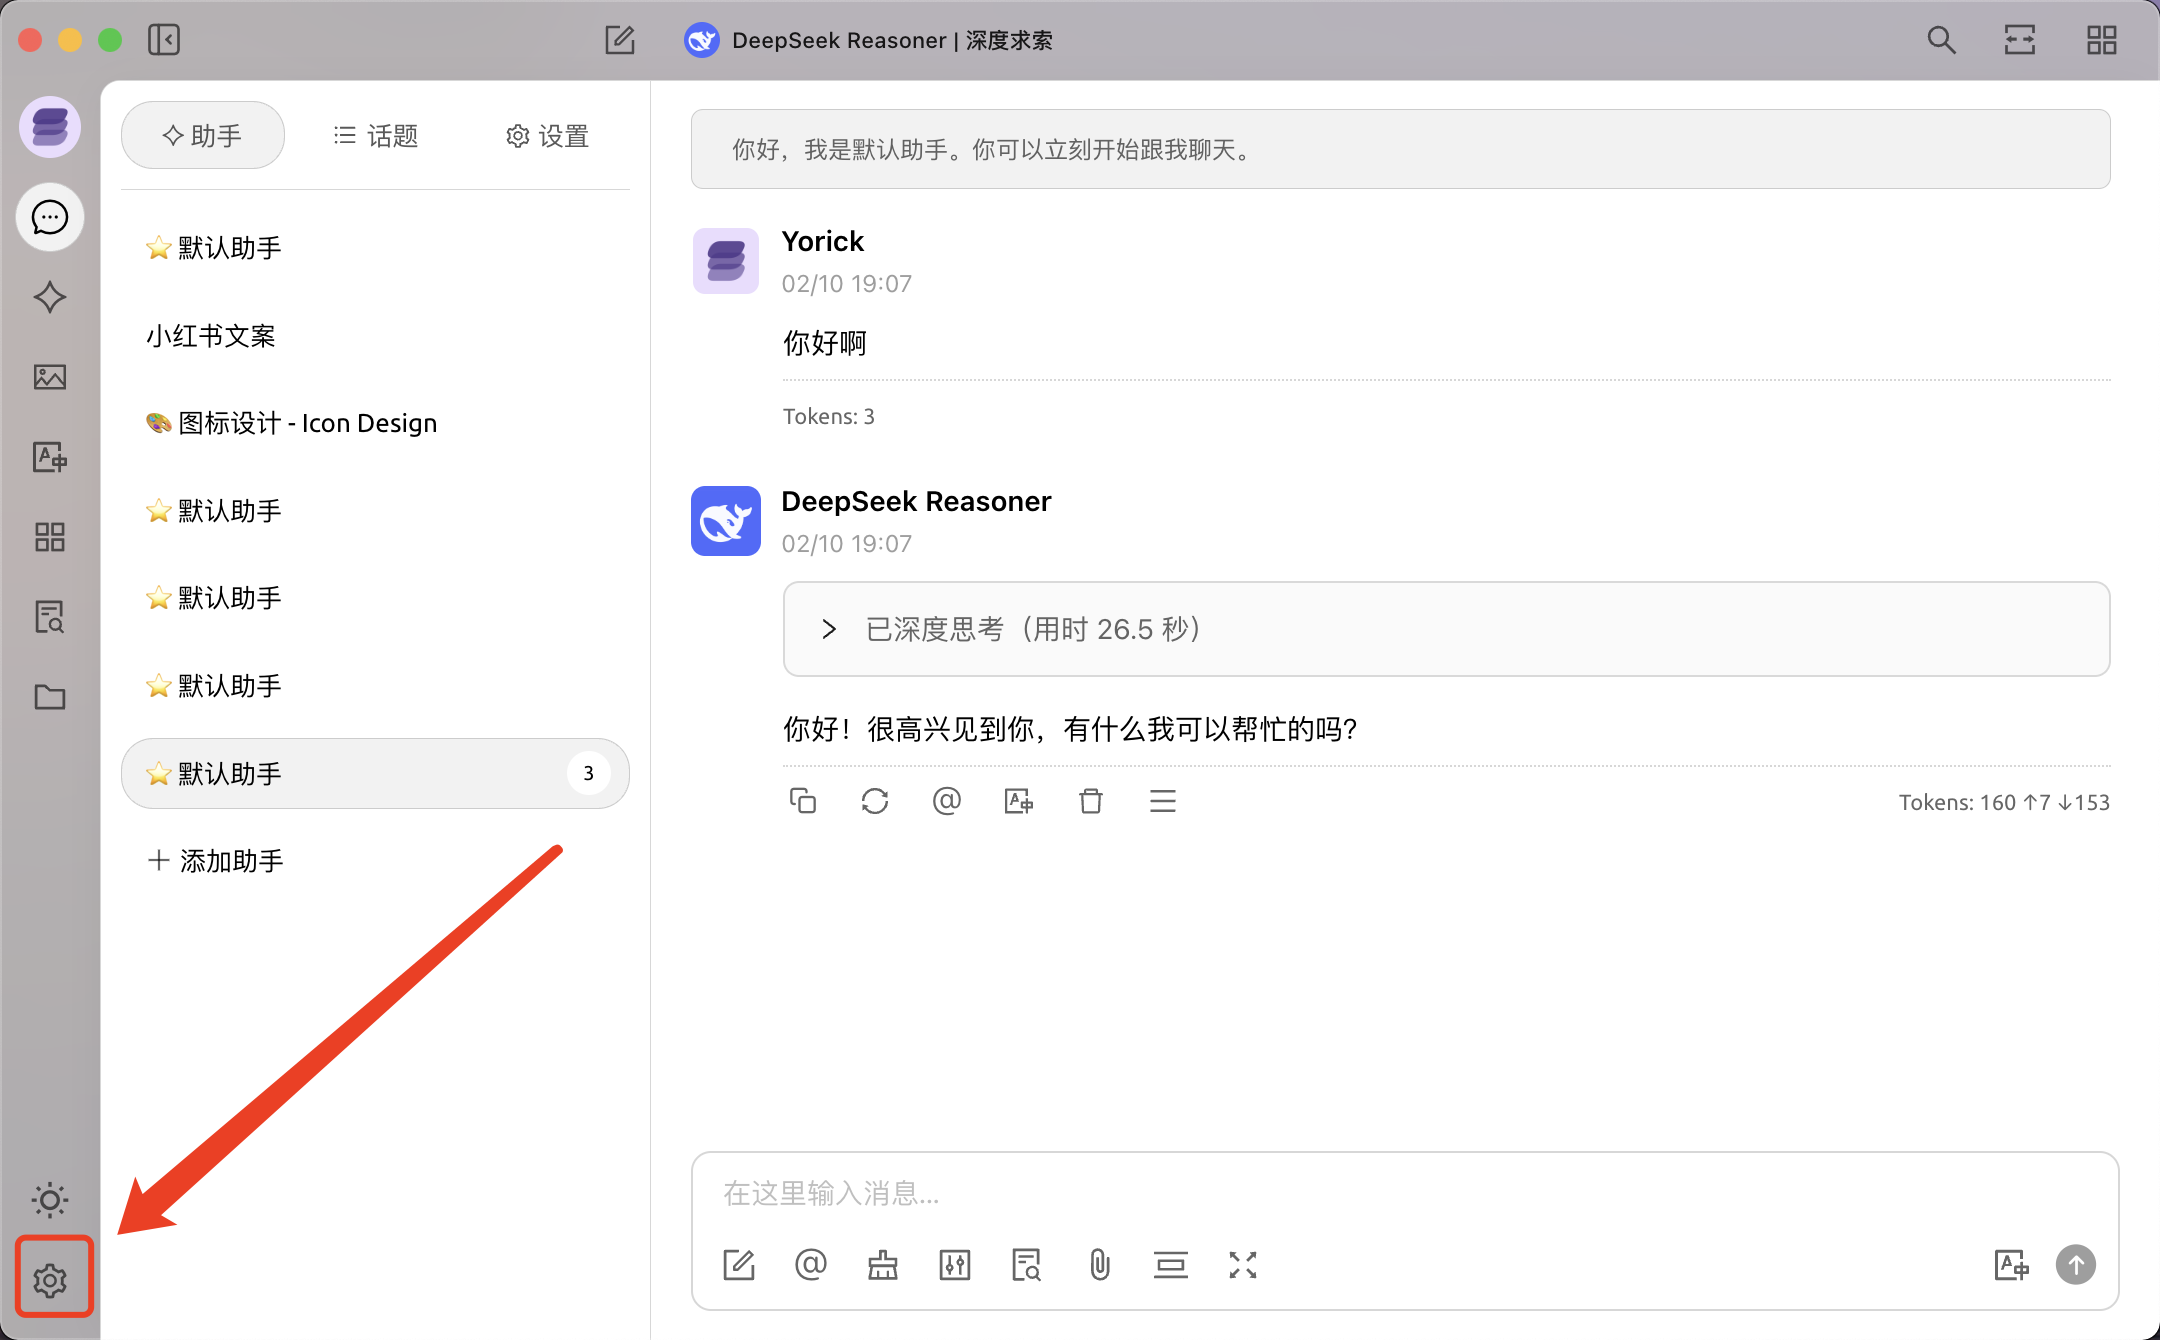
Task: Open settings gear at sidebar bottom
Action: 50,1280
